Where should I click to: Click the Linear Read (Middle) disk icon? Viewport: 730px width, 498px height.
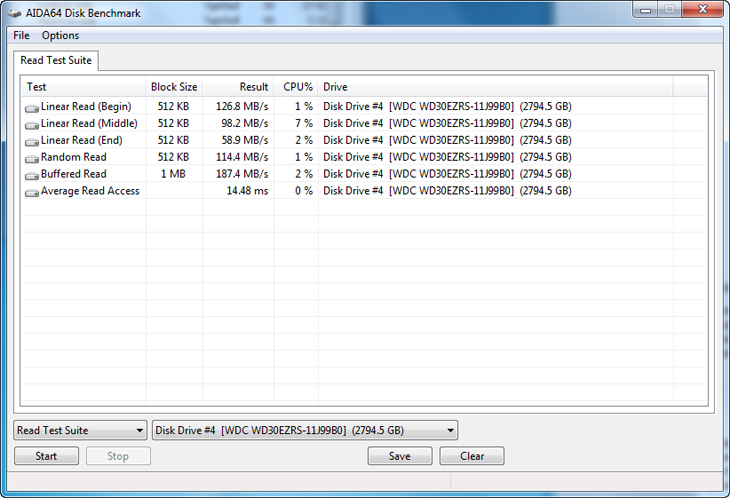tap(32, 124)
